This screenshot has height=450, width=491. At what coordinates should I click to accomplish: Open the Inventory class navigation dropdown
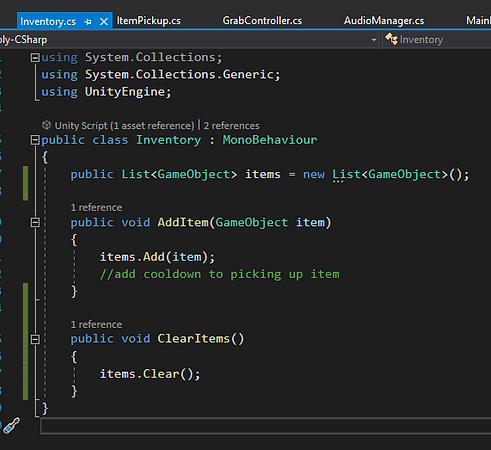437,40
